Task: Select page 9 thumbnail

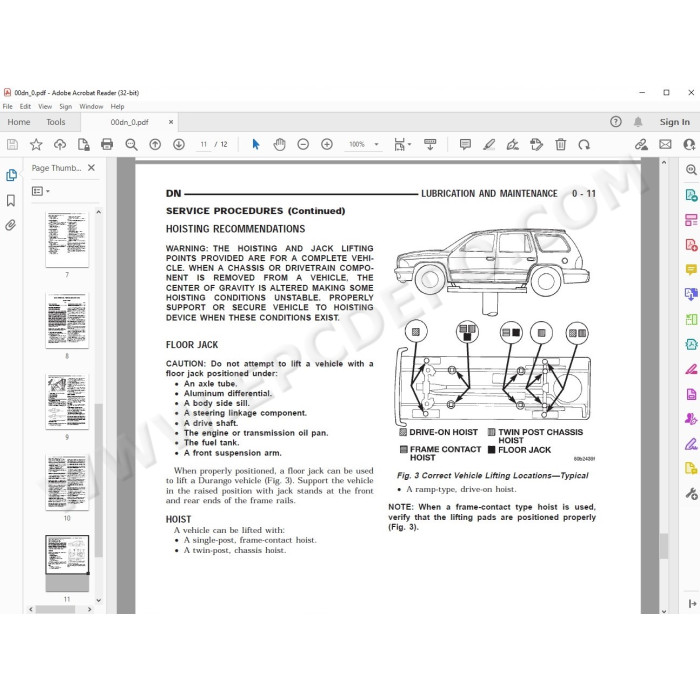Action: (x=67, y=402)
